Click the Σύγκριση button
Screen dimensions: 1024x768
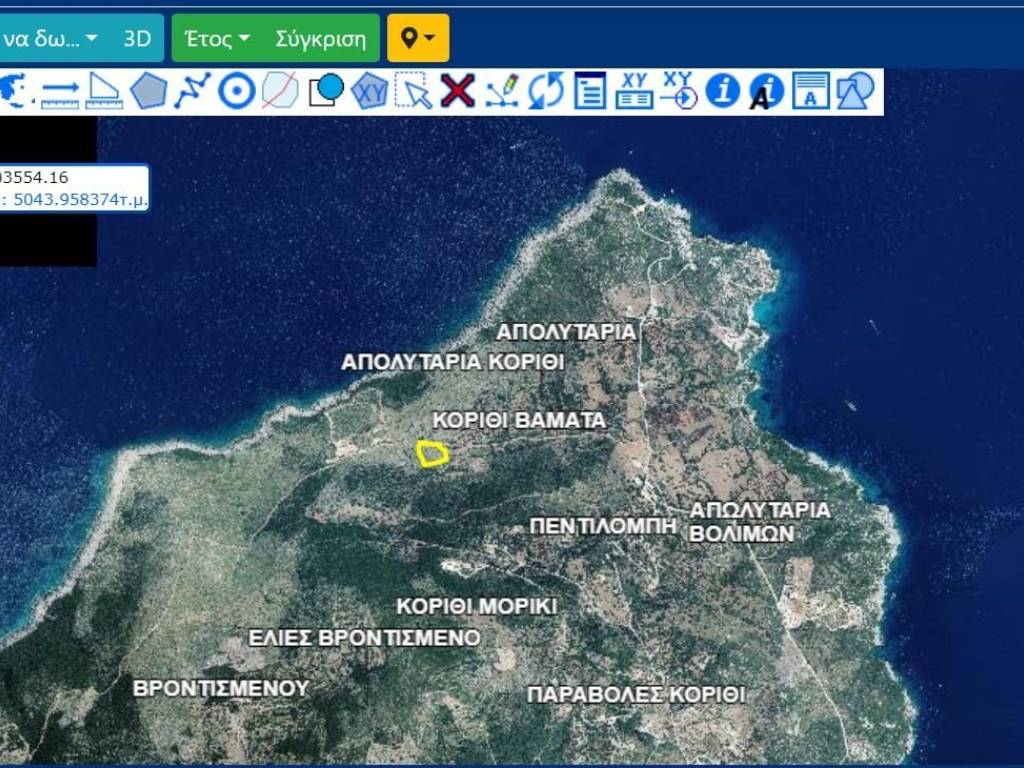point(321,39)
